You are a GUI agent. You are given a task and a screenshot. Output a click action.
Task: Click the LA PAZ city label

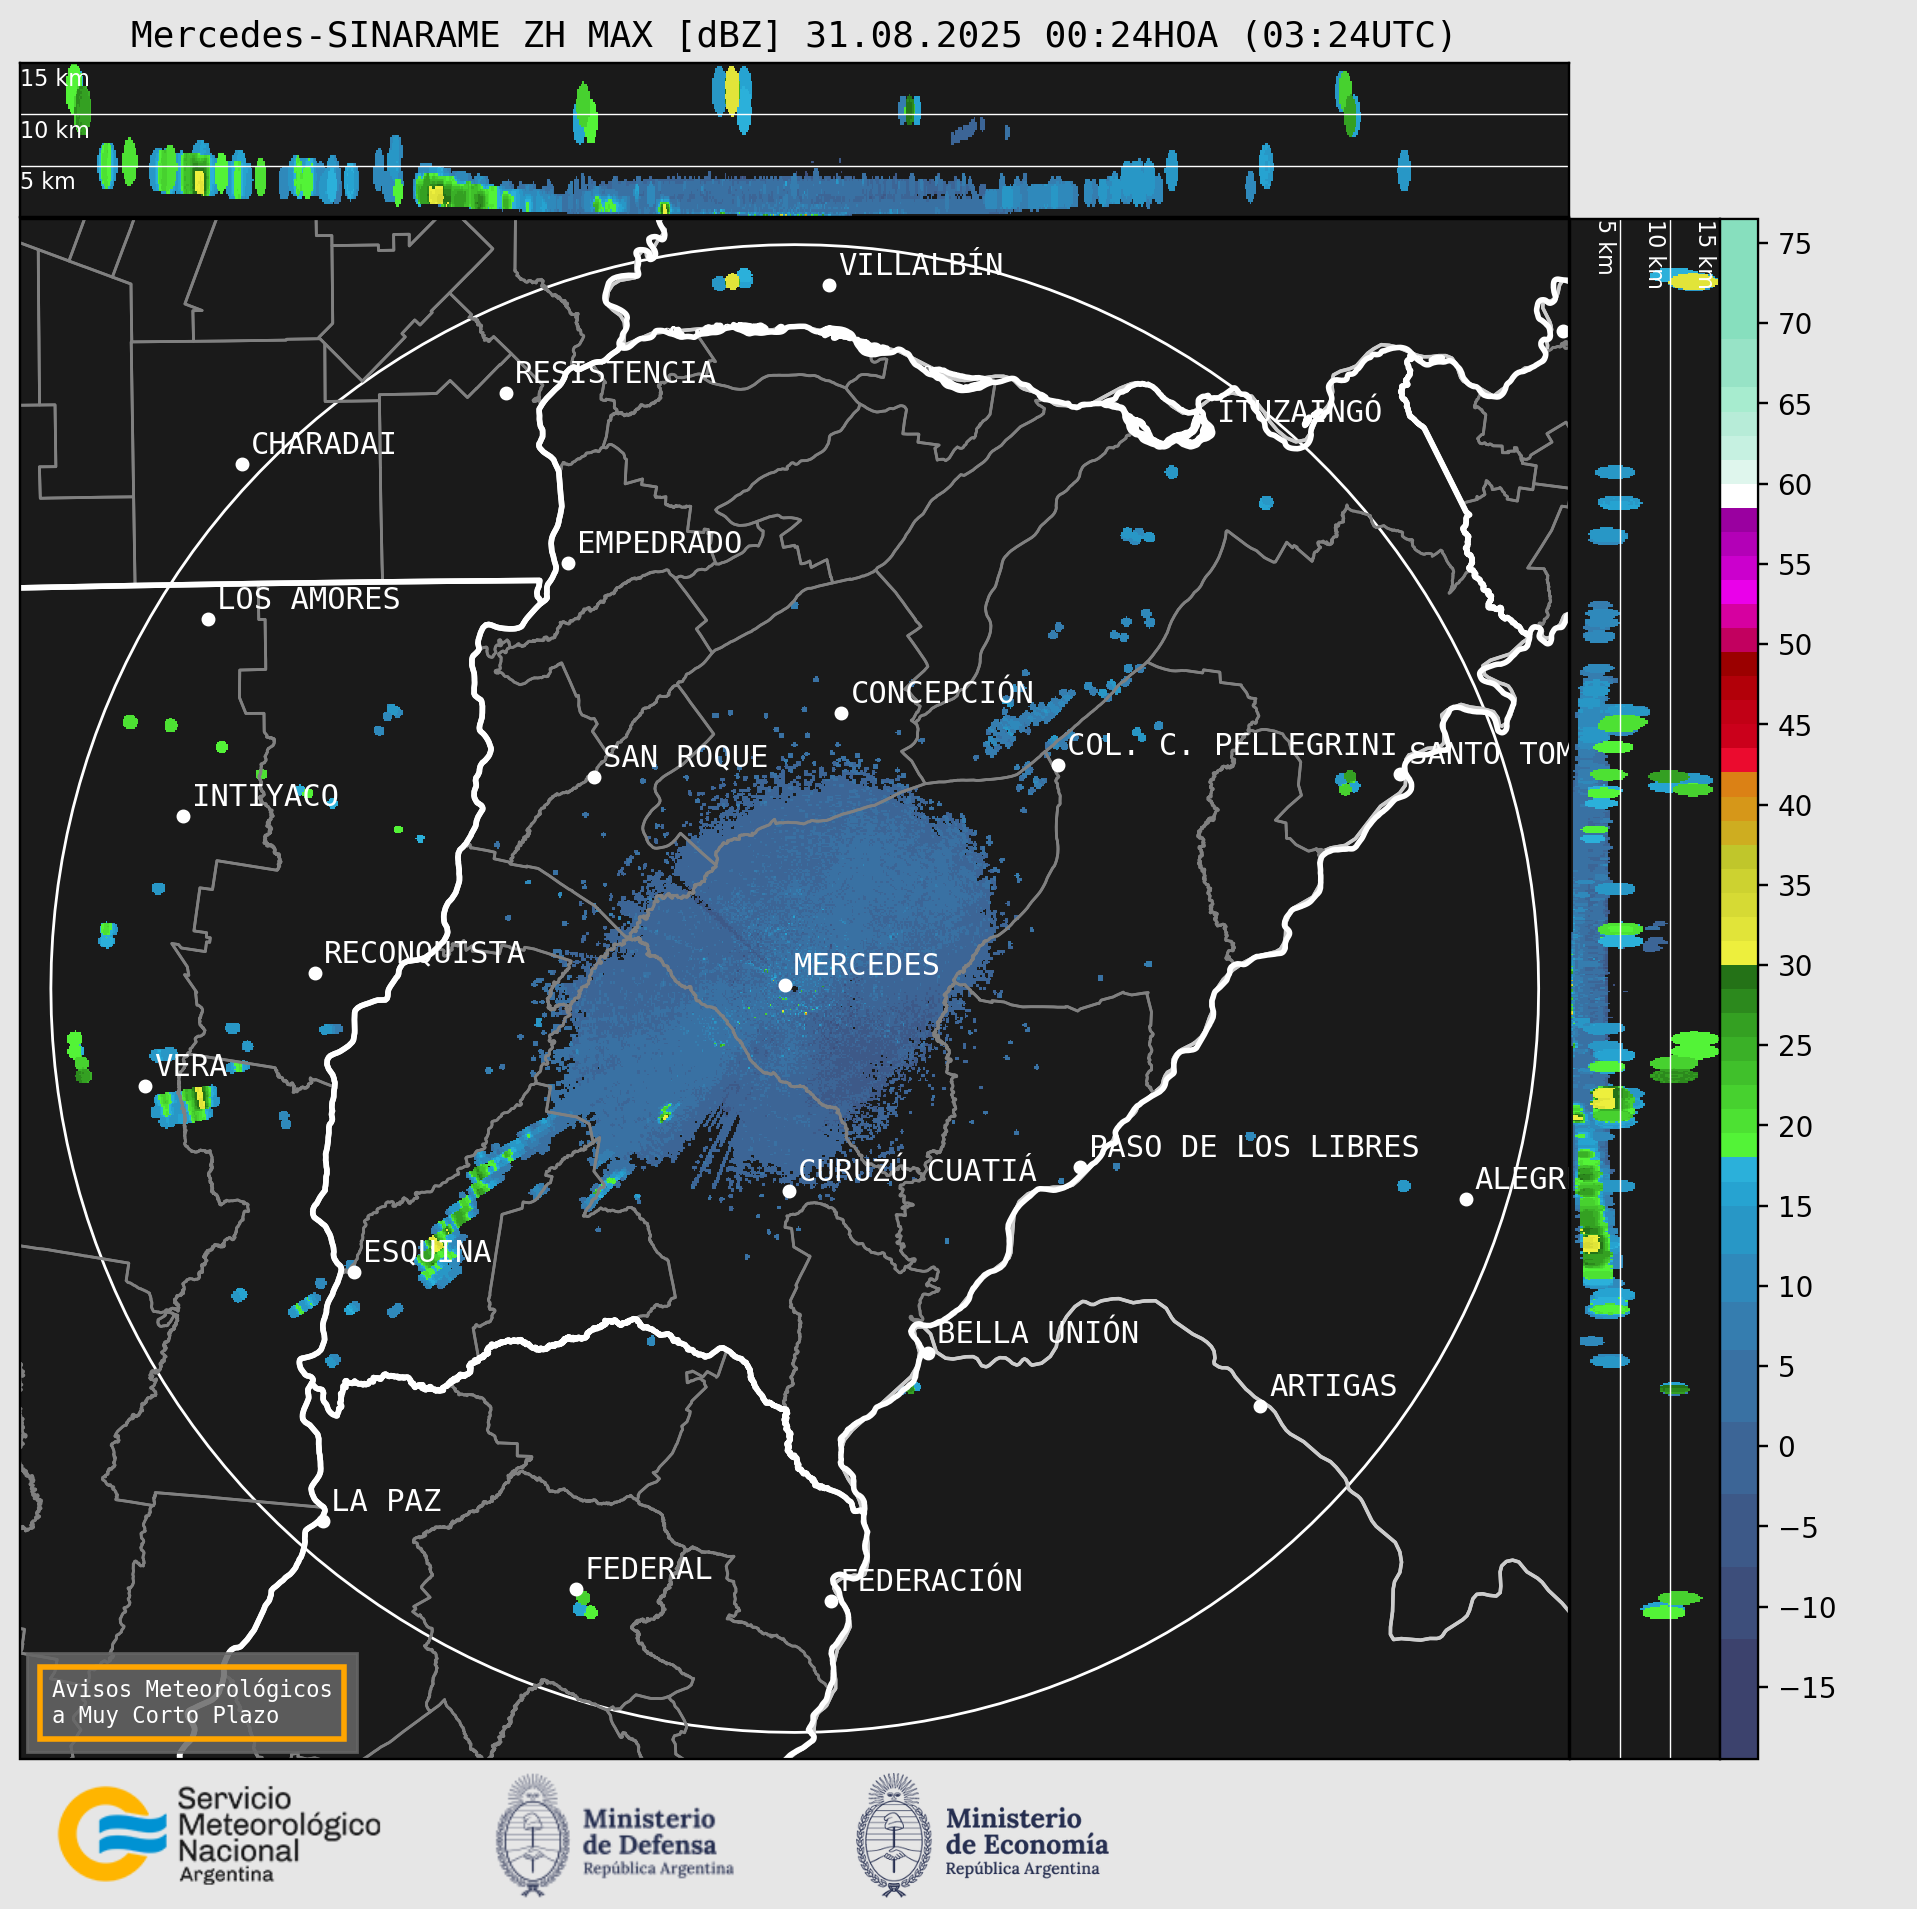pos(386,1501)
